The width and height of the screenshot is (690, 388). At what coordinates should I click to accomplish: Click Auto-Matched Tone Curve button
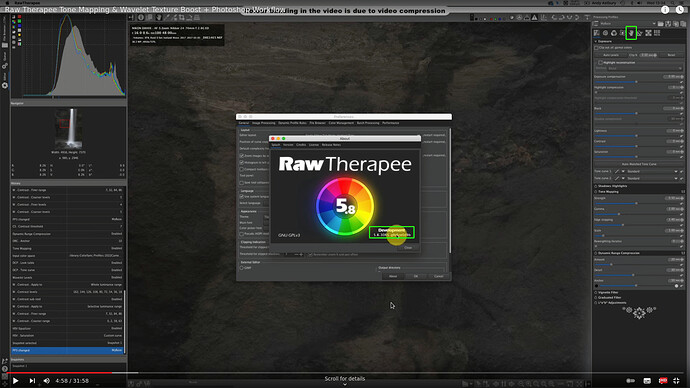(x=639, y=164)
